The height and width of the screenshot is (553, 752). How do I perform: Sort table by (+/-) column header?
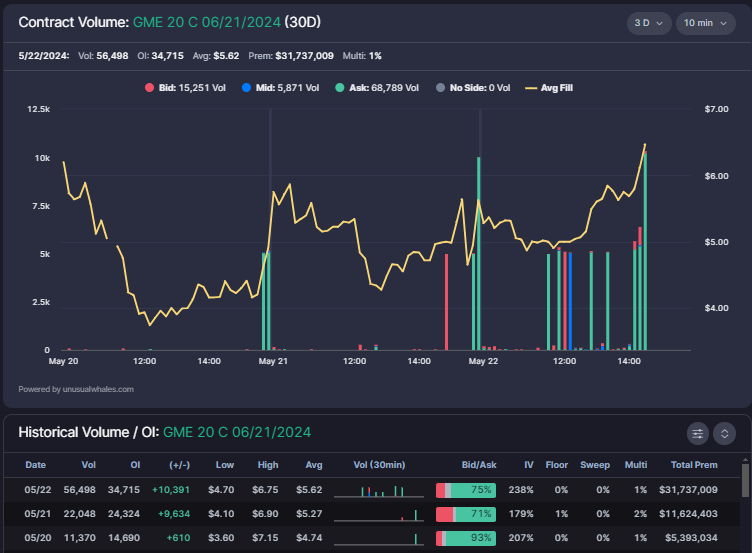pyautogui.click(x=179, y=465)
